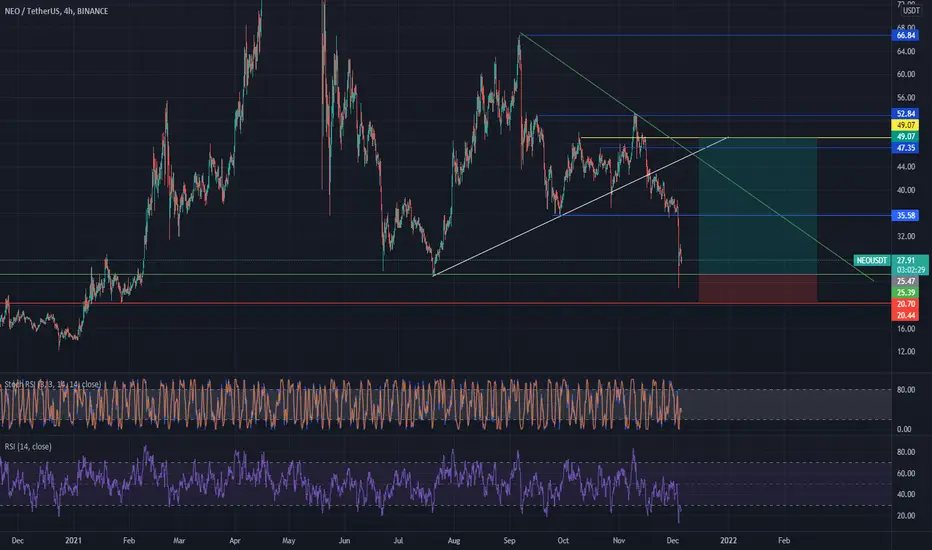The height and width of the screenshot is (550, 932).
Task: Click the Apr label on the time axis
Action: (x=235, y=540)
